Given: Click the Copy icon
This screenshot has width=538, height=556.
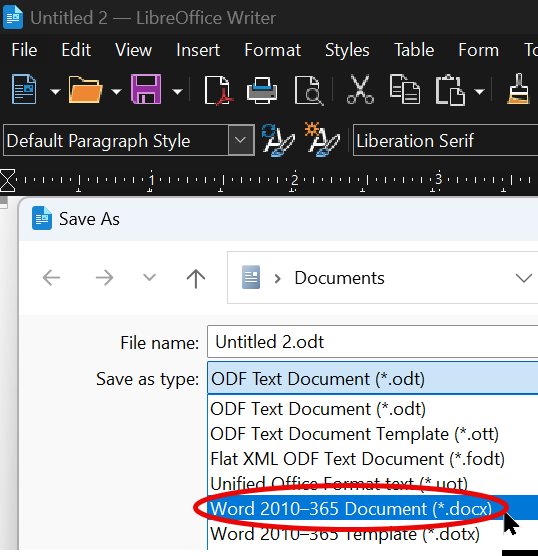Looking at the screenshot, I should click(405, 89).
